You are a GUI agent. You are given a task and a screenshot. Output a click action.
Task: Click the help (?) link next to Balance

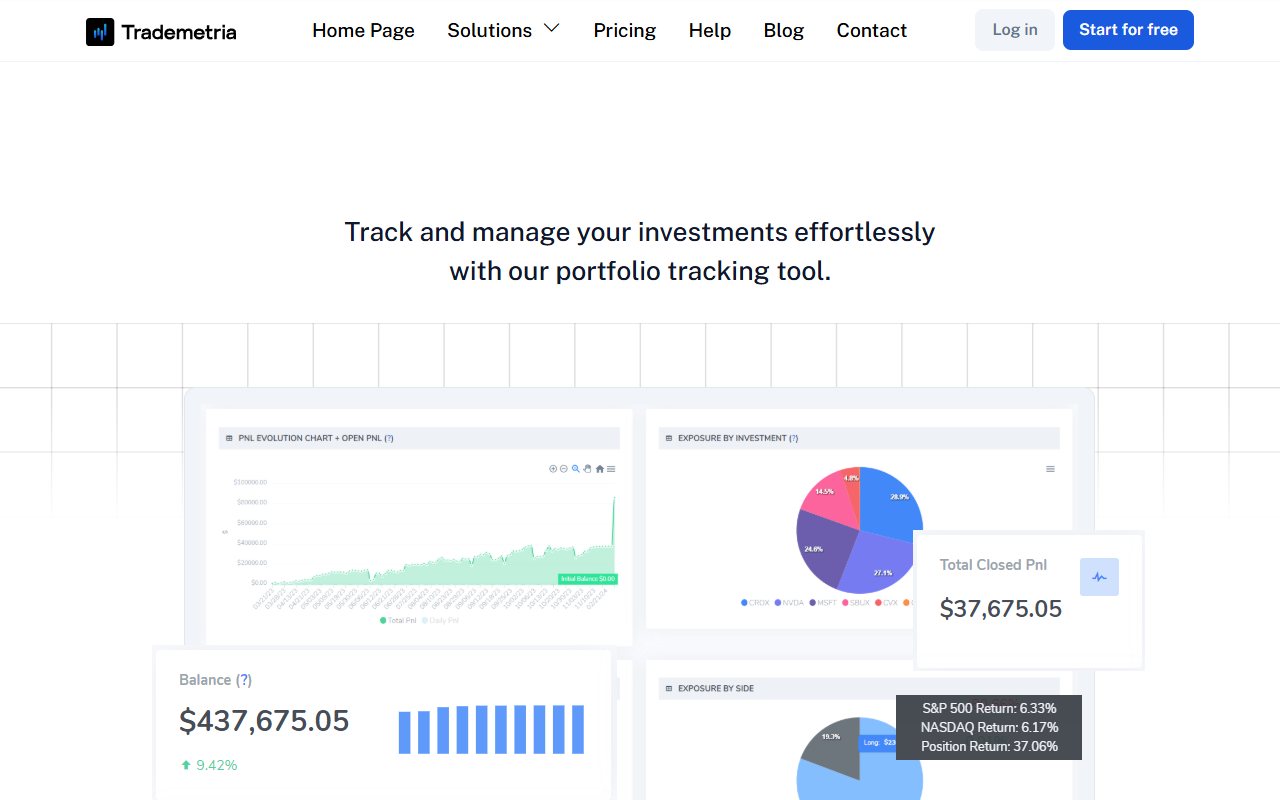(x=244, y=680)
